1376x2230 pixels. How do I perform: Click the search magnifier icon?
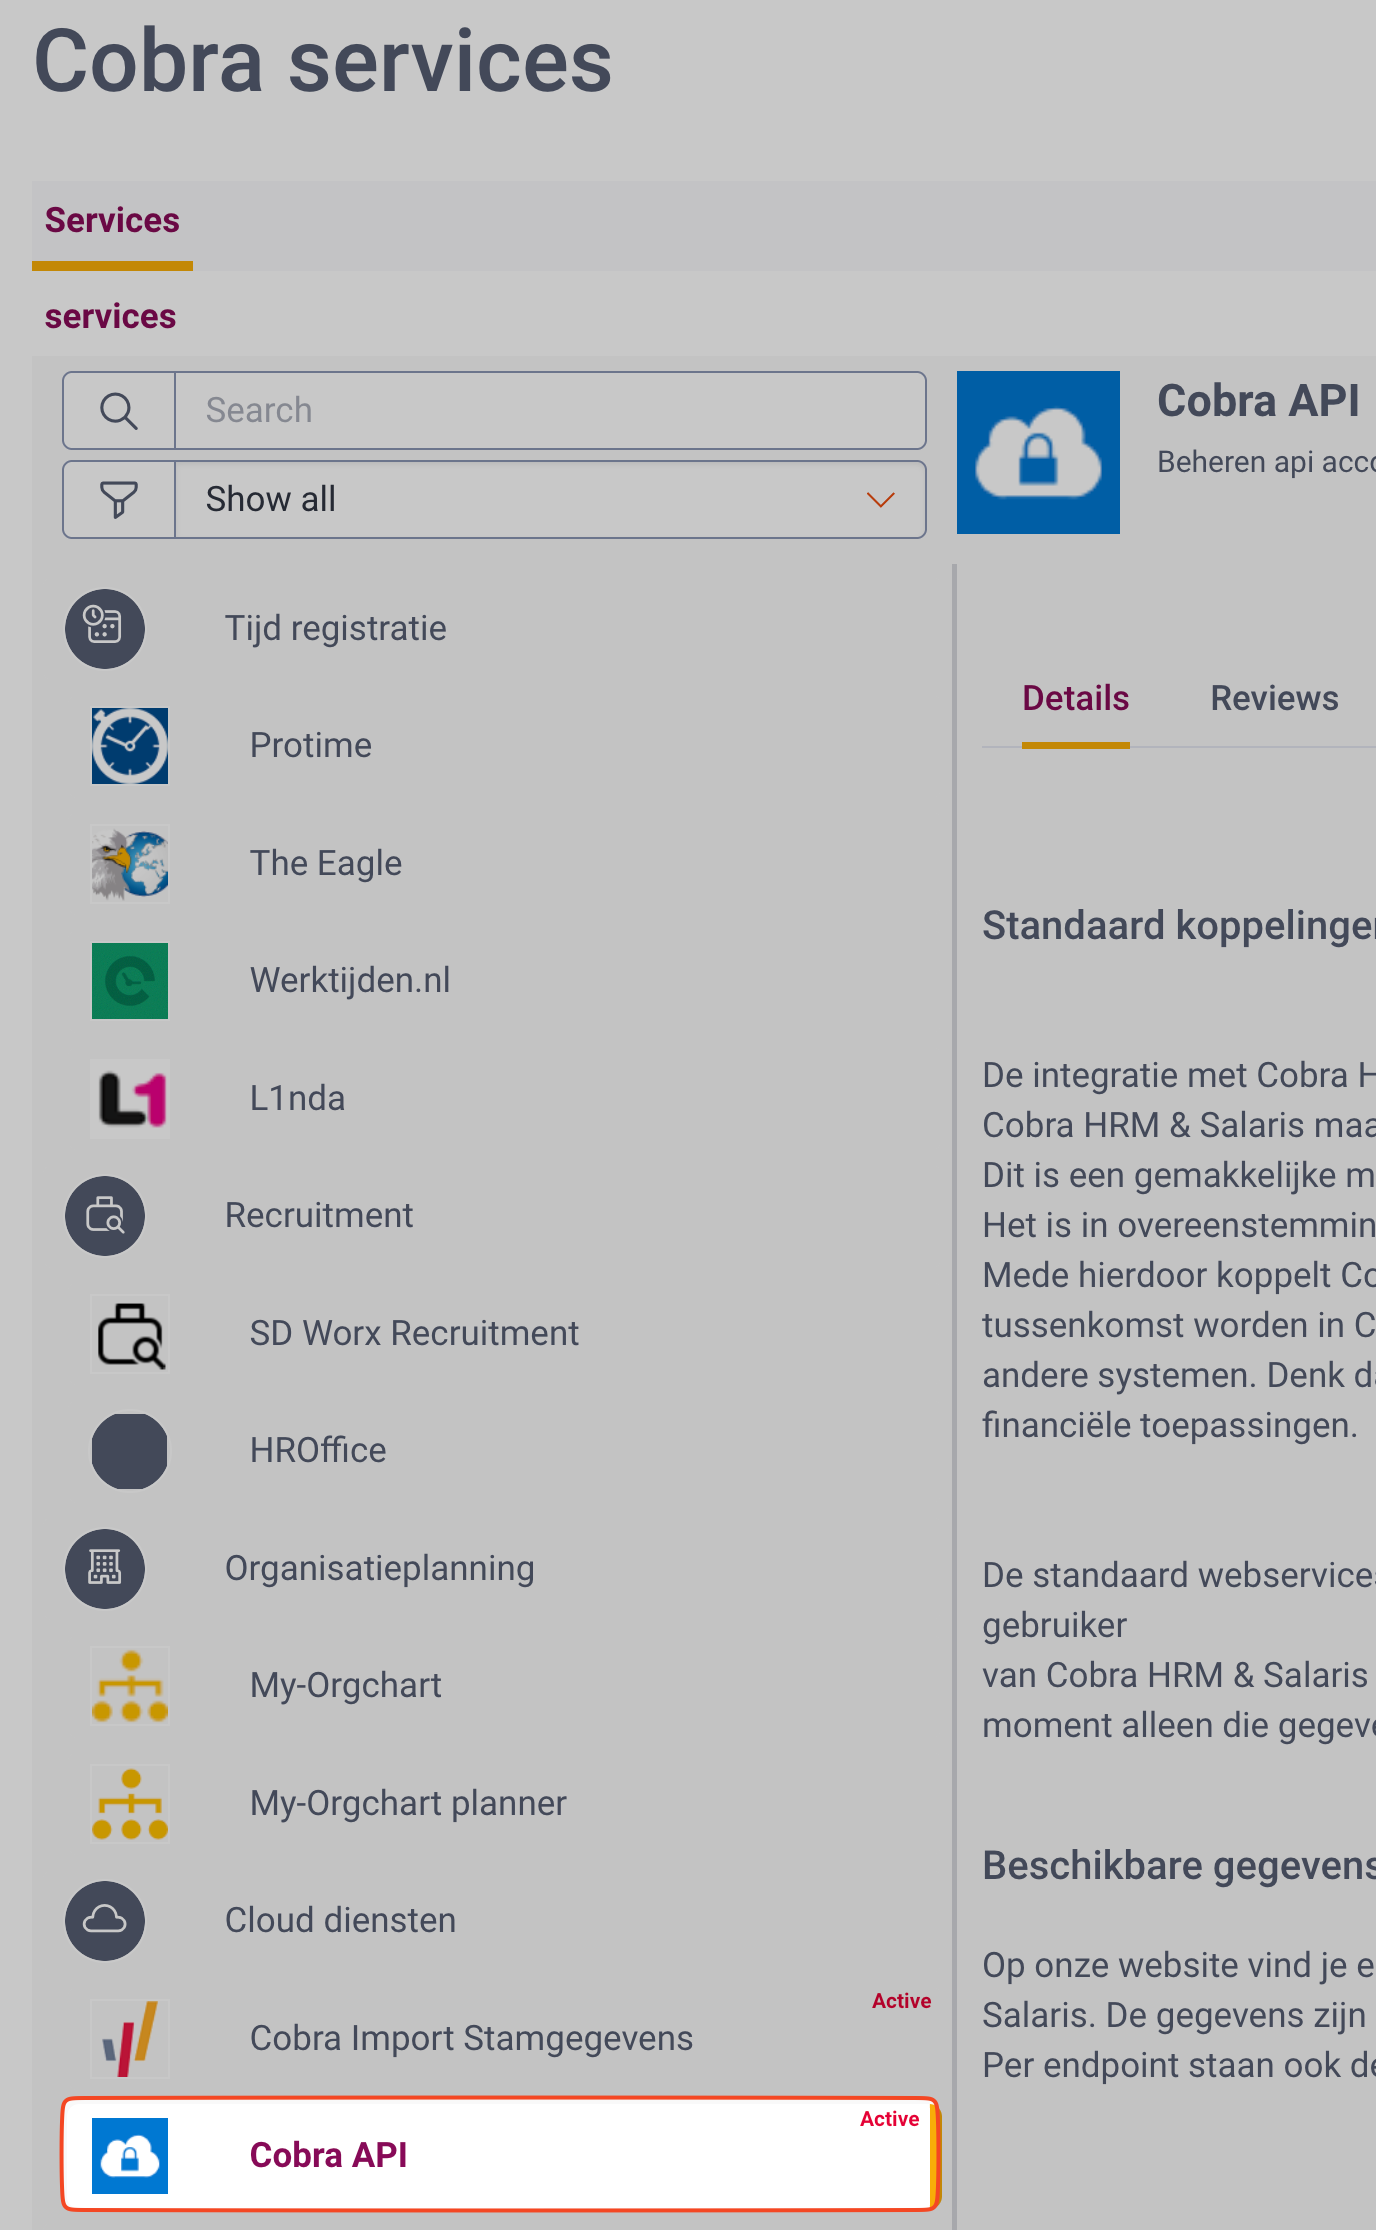click(119, 411)
